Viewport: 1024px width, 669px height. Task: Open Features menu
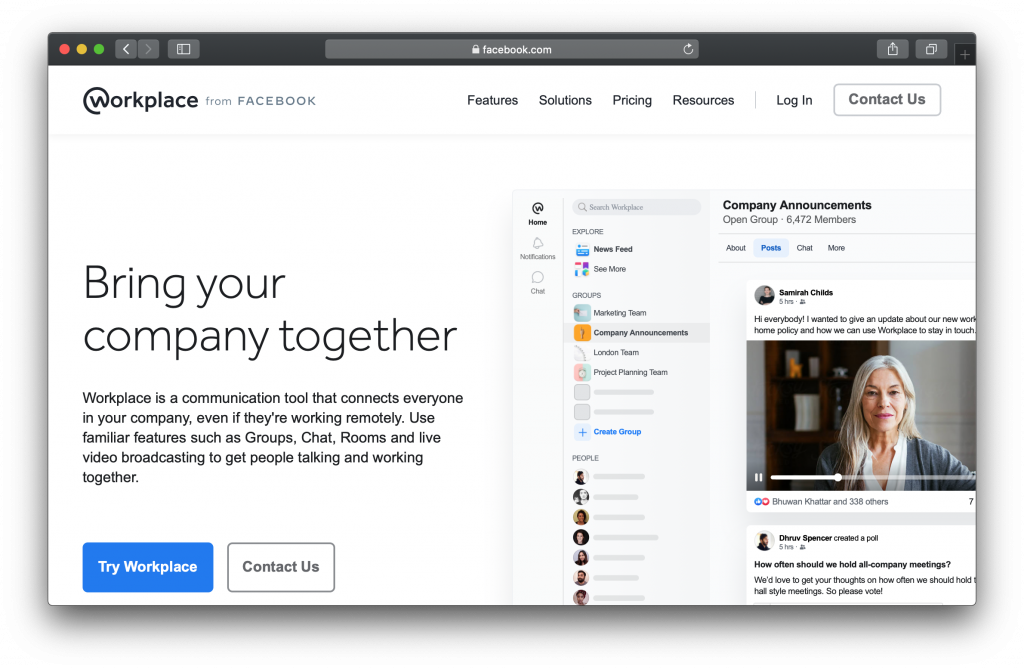492,100
